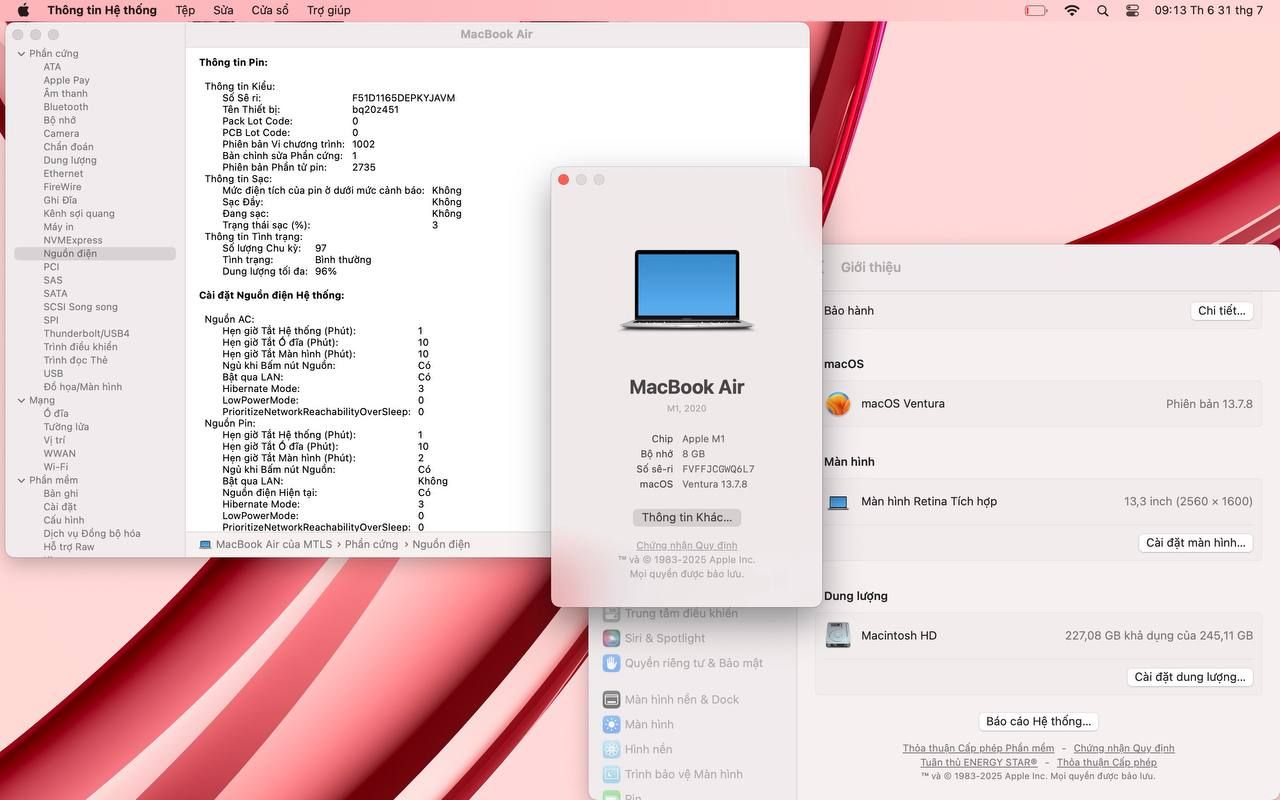Click the Siri & Spotlight sidebar icon
The image size is (1280, 800).
[x=611, y=638]
